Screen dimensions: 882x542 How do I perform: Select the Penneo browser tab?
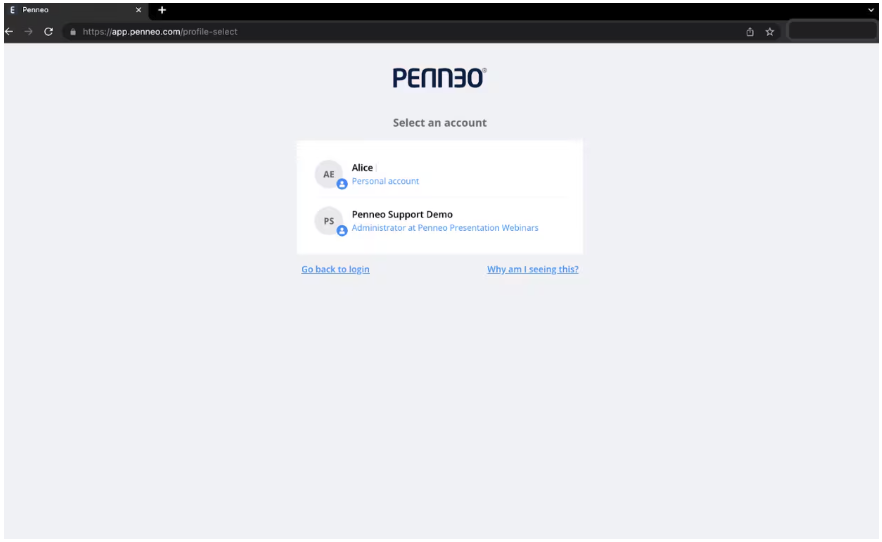coord(76,10)
